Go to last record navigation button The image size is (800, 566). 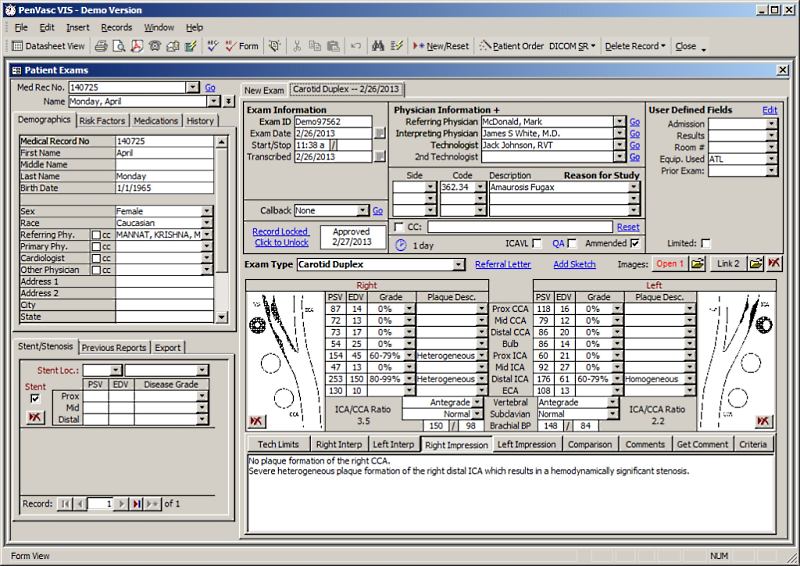tap(137, 504)
